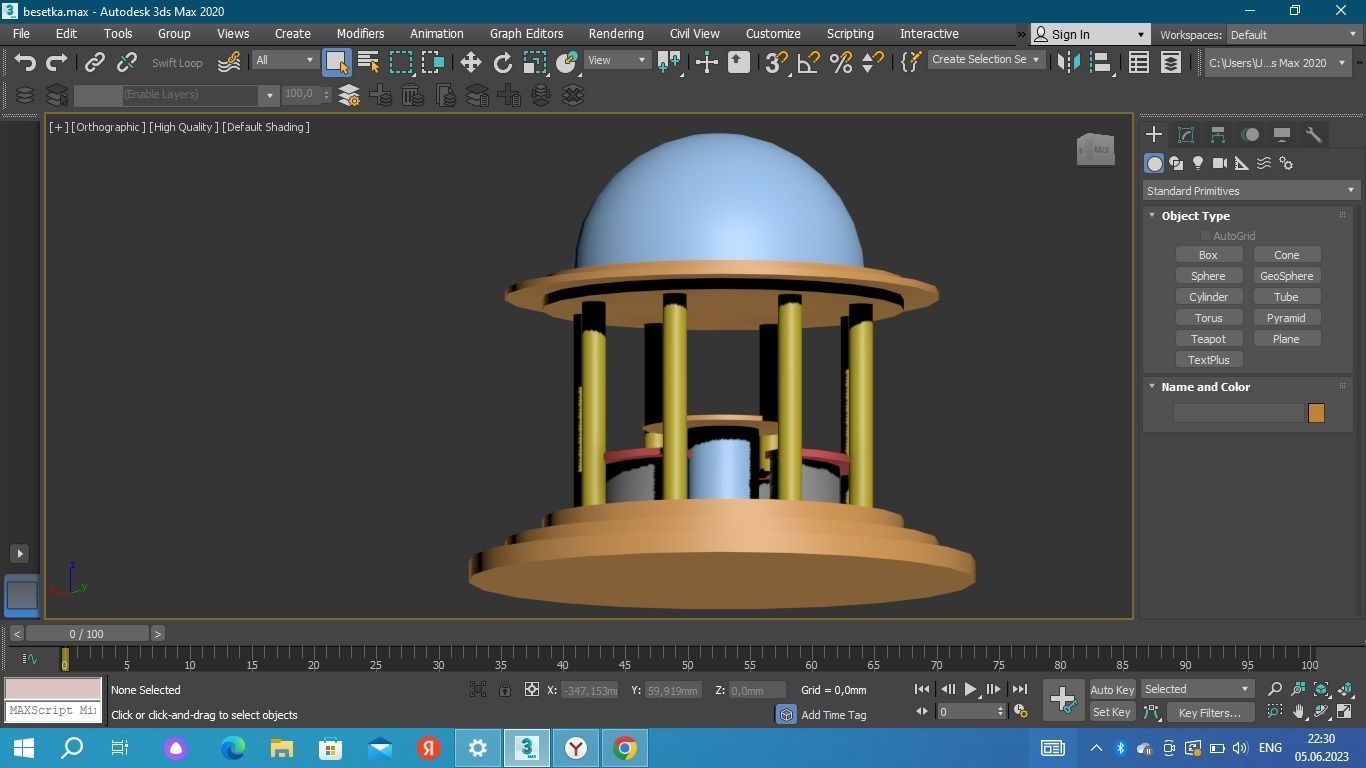Screen dimensions: 1366x768
Task: Open the All selection filter dropdown
Action: [x=284, y=60]
